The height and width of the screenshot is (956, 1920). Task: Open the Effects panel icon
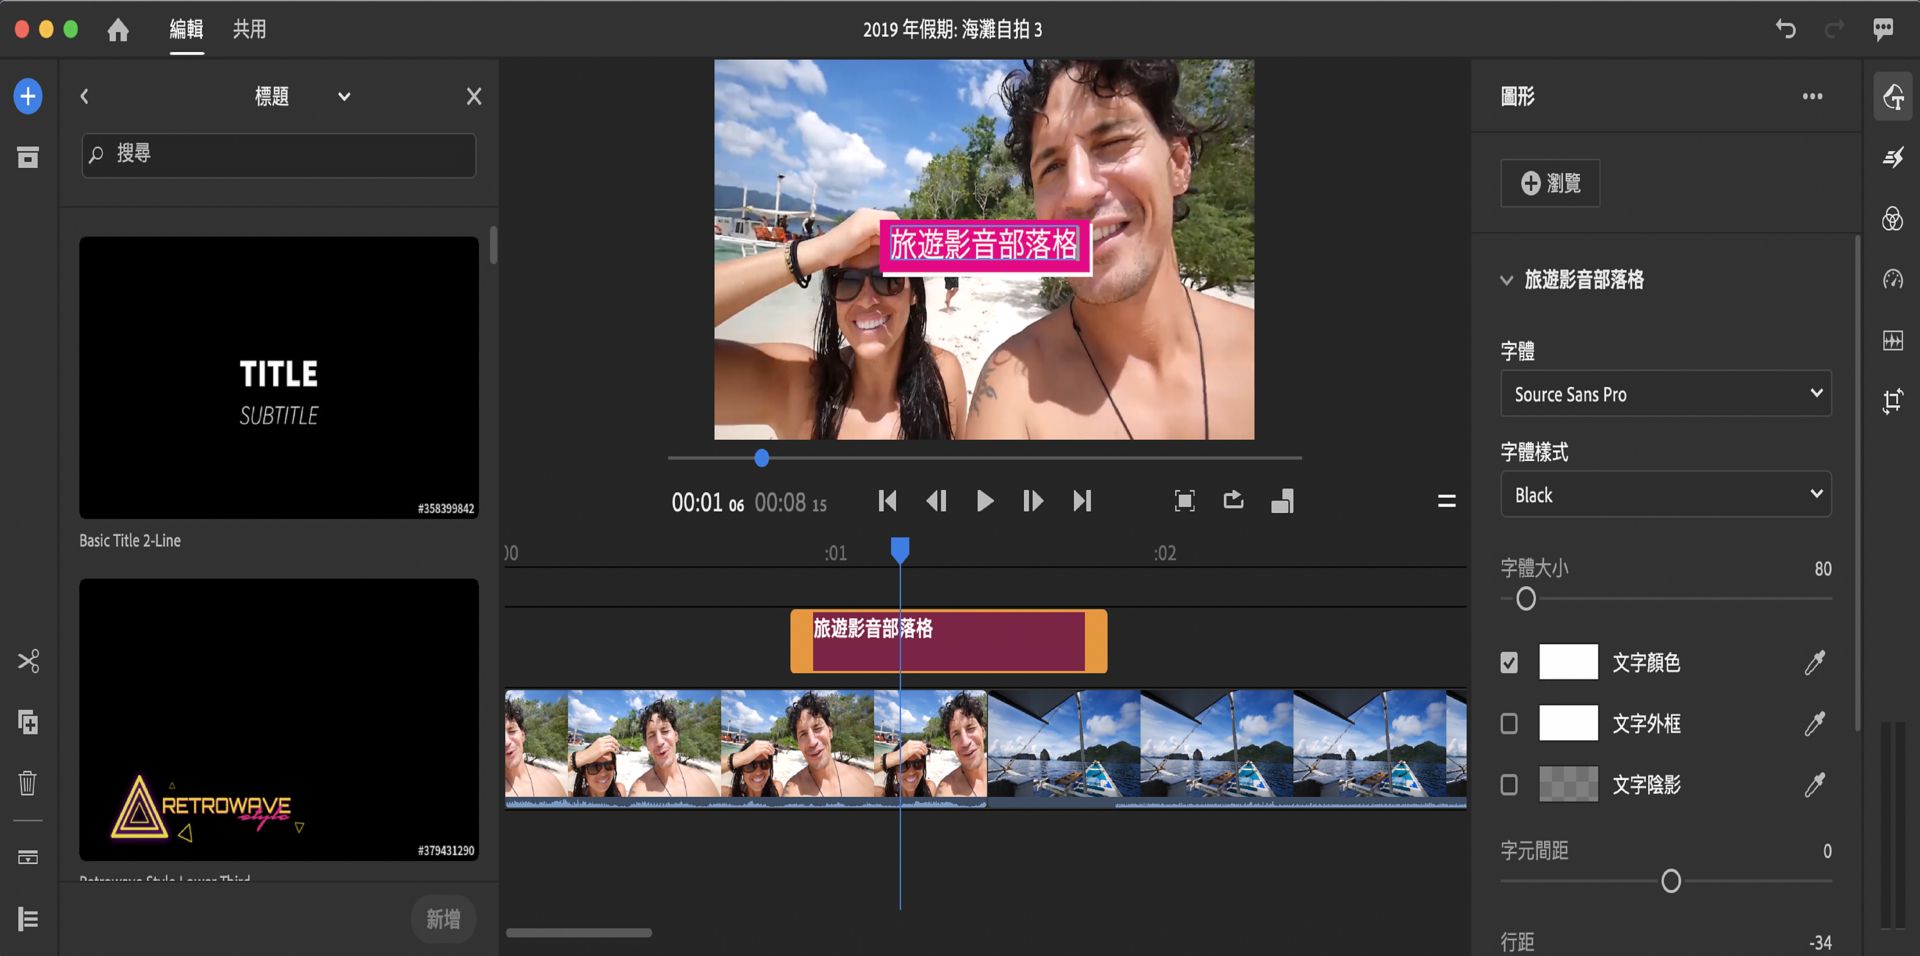1893,157
